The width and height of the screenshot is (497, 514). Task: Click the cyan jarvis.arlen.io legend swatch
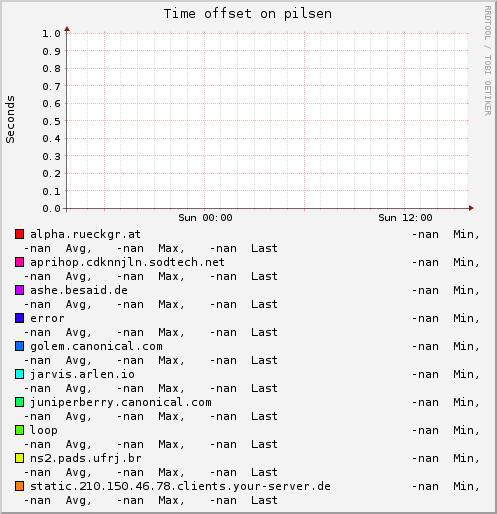tap(19, 374)
